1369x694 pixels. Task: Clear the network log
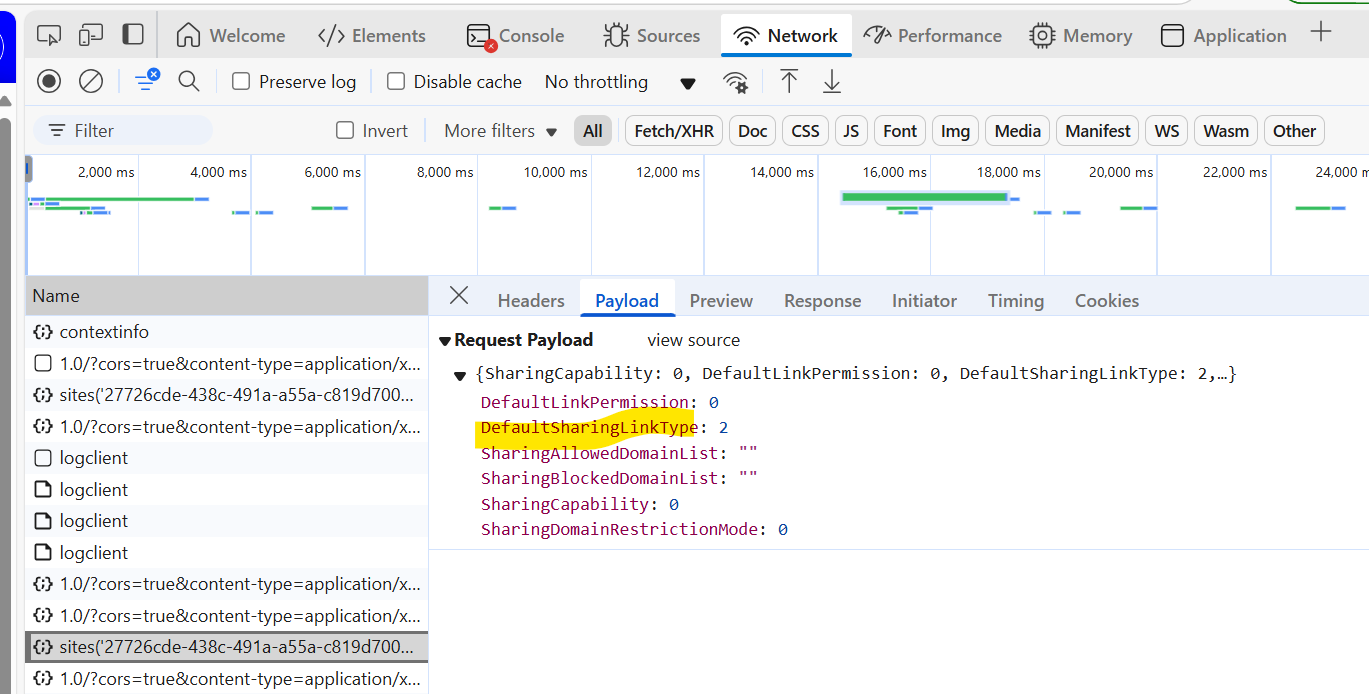click(x=90, y=81)
